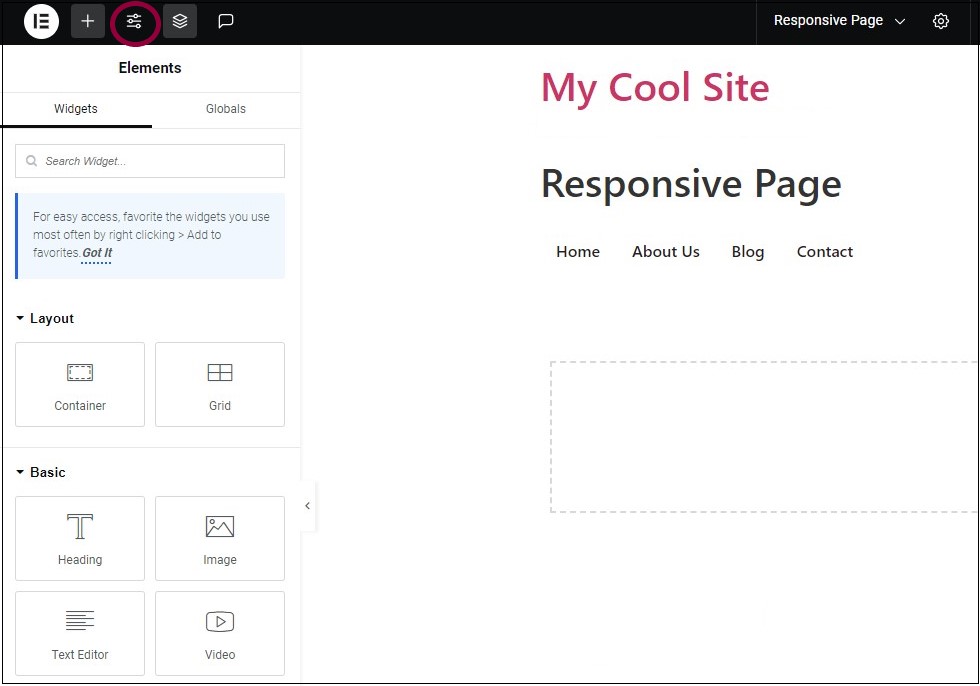The width and height of the screenshot is (980, 686).
Task: Click the plus Add Element button
Action: (x=88, y=21)
